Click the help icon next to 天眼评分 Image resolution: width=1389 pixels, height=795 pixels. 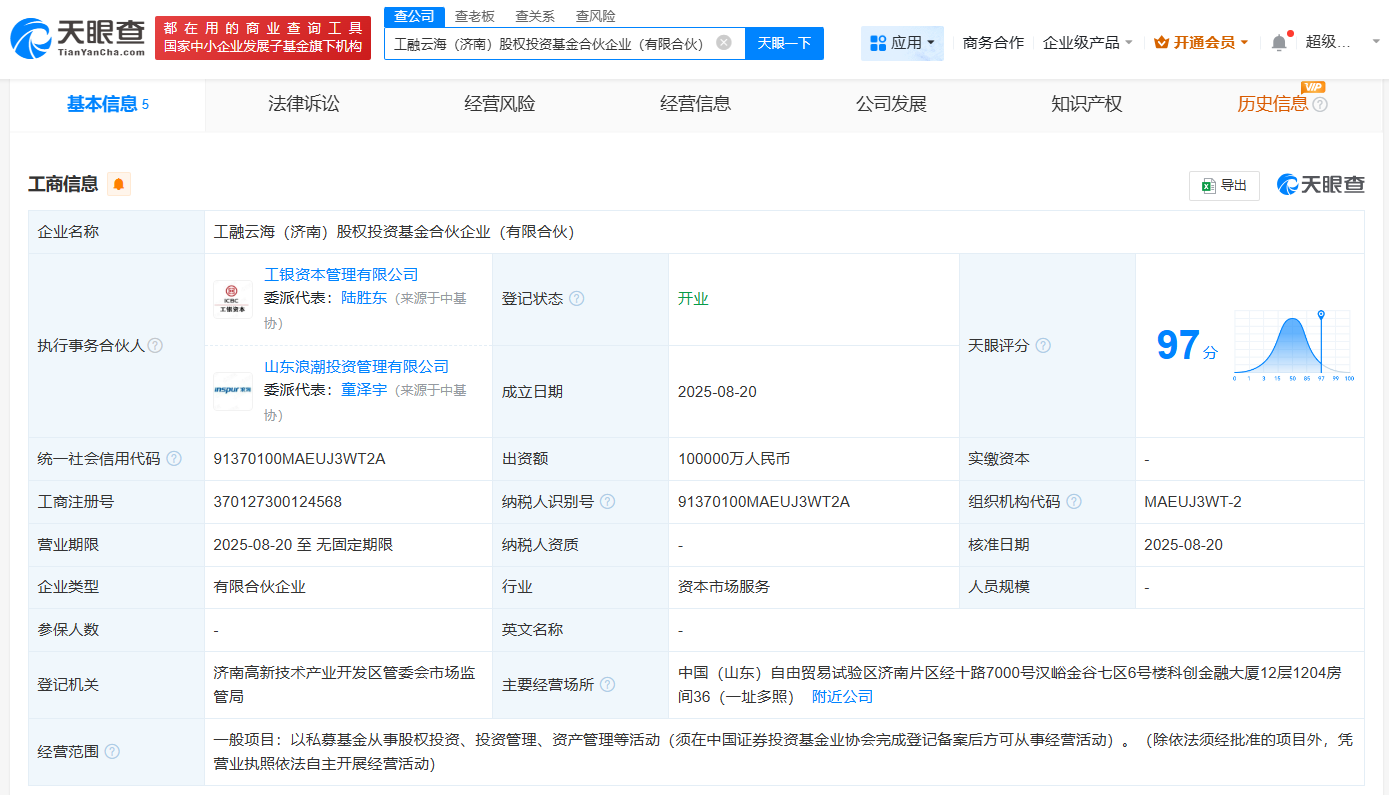click(x=1044, y=345)
